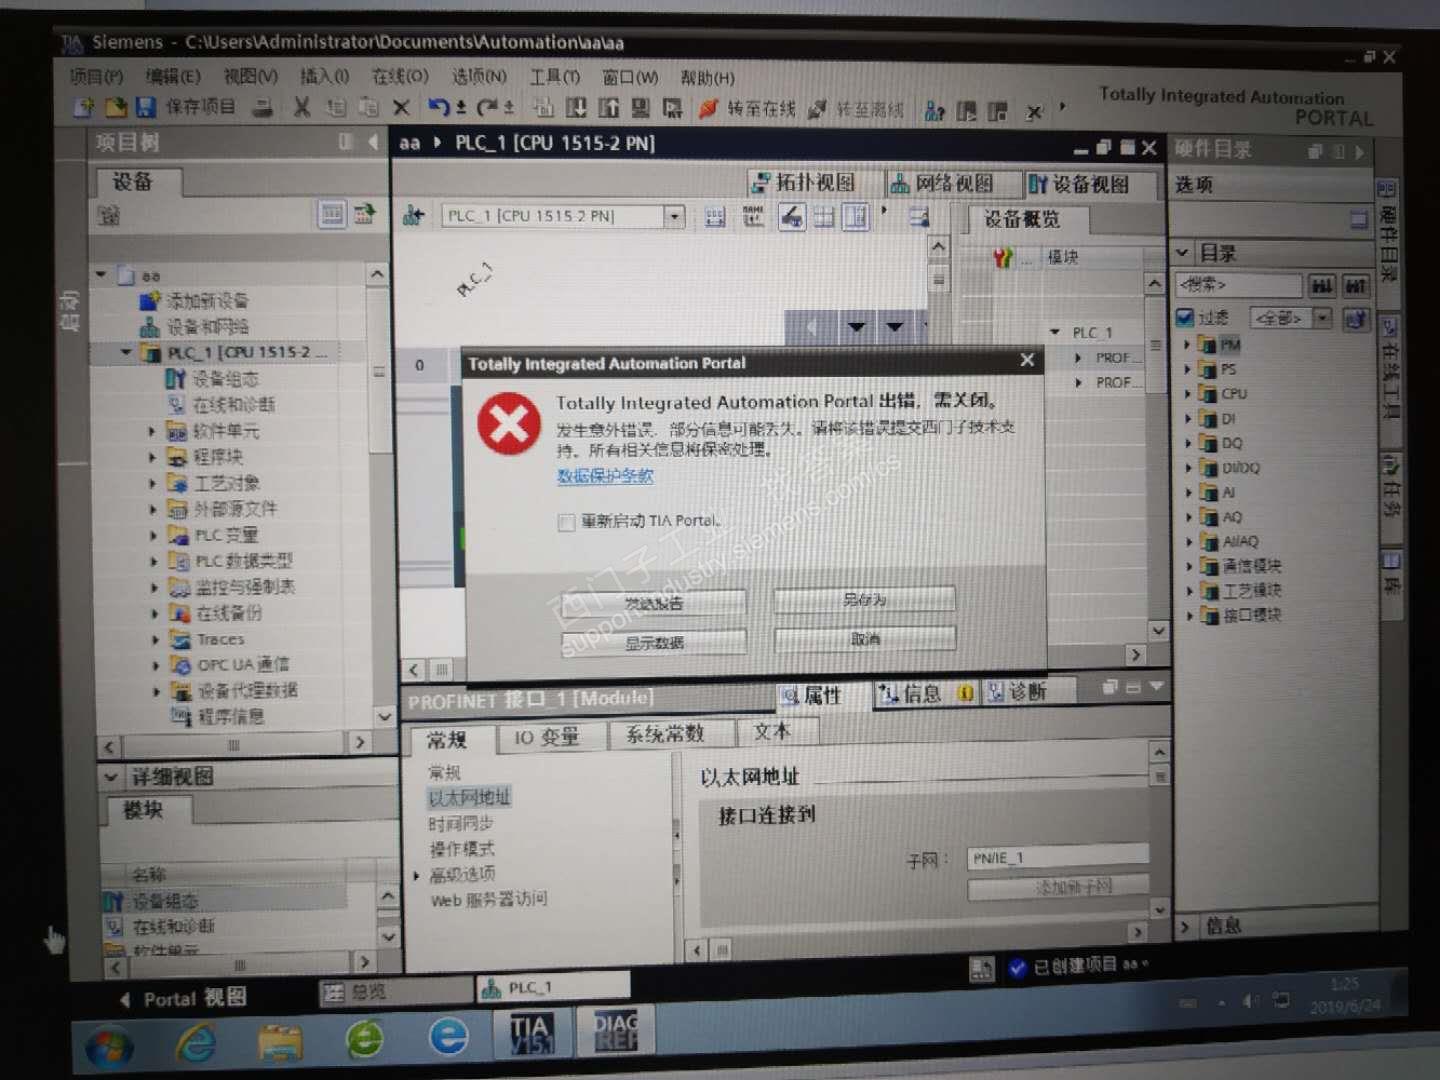Click the DIAG REP taskbar icon
Image resolution: width=1440 pixels, height=1080 pixels.
(x=615, y=1033)
